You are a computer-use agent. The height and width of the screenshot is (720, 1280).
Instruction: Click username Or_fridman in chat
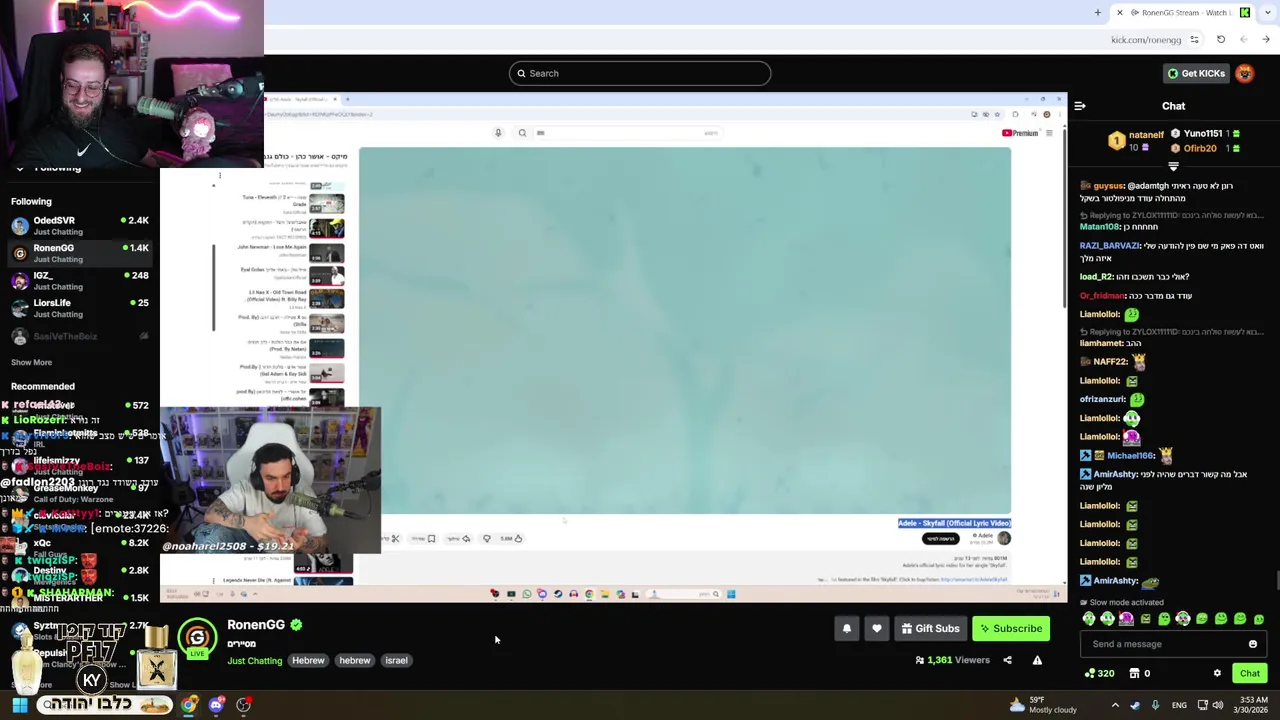pos(1102,296)
